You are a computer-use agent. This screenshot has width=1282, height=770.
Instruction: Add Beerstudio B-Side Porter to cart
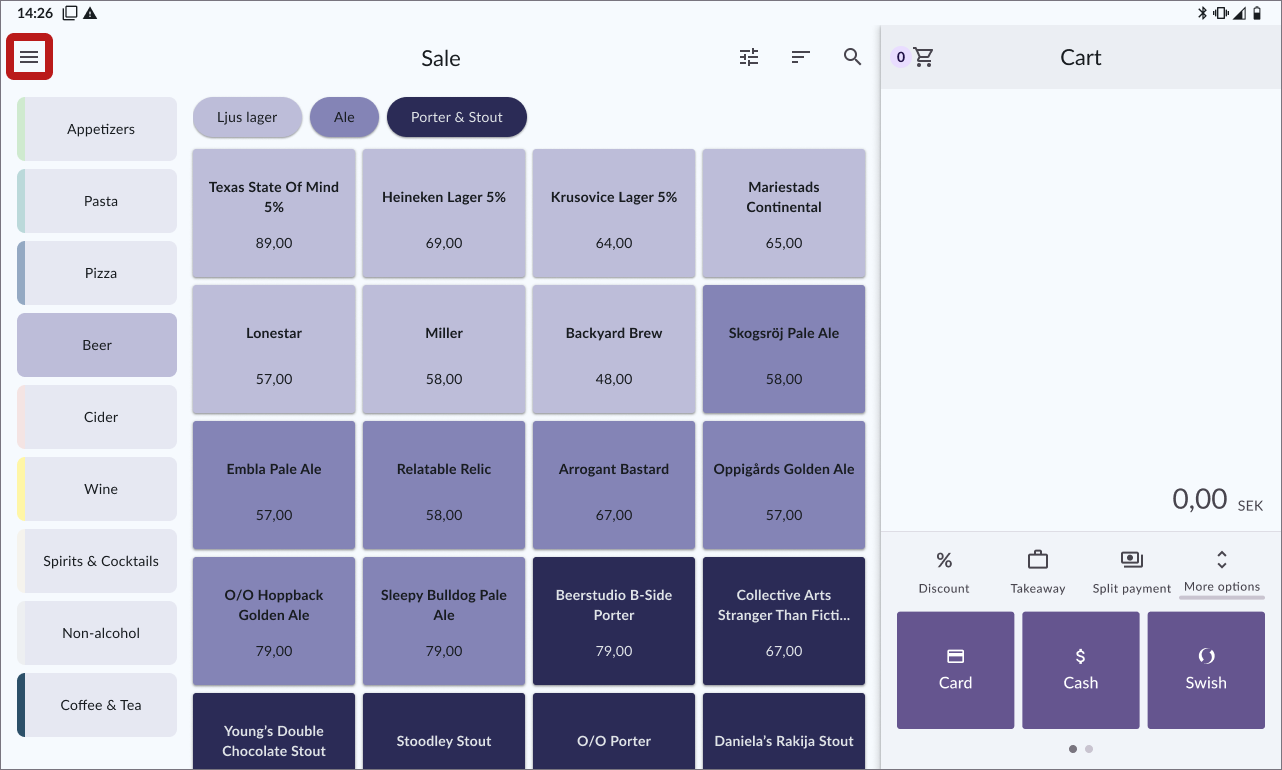[614, 622]
